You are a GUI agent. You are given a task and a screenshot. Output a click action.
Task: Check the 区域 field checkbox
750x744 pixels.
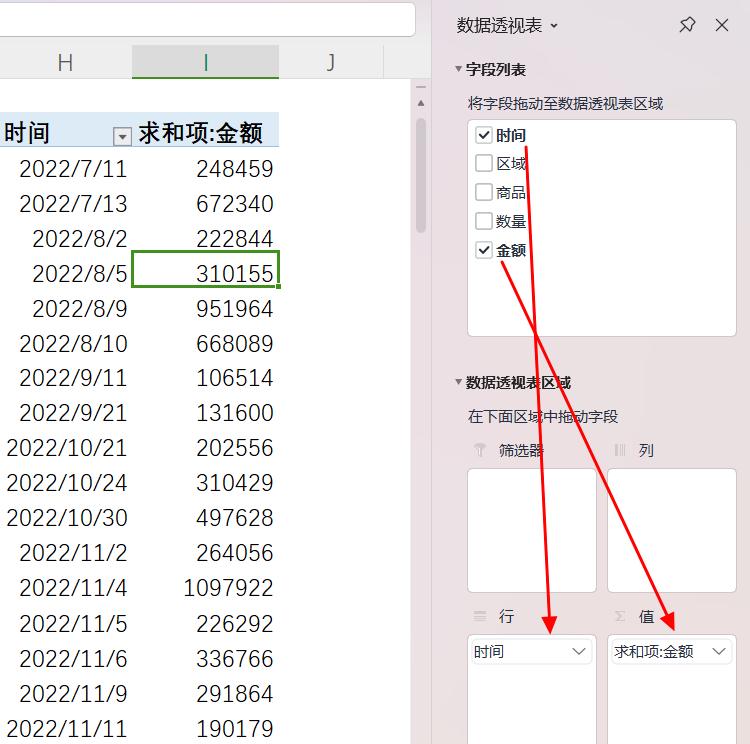[484, 164]
